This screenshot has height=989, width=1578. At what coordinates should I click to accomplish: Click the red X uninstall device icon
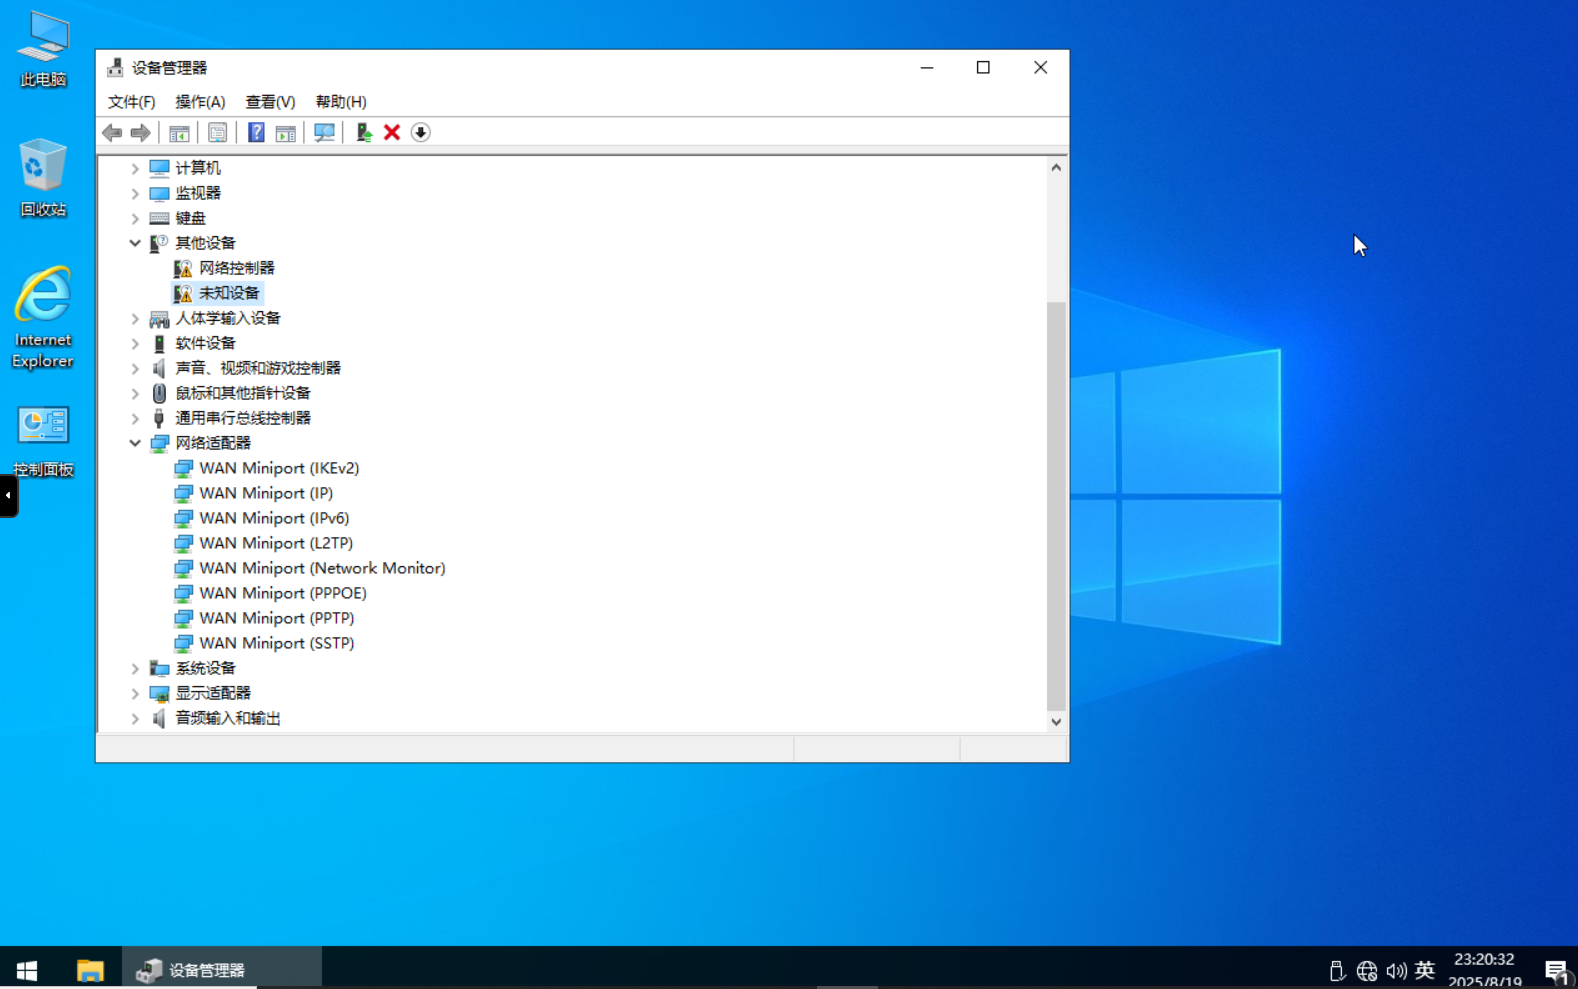[x=392, y=133]
